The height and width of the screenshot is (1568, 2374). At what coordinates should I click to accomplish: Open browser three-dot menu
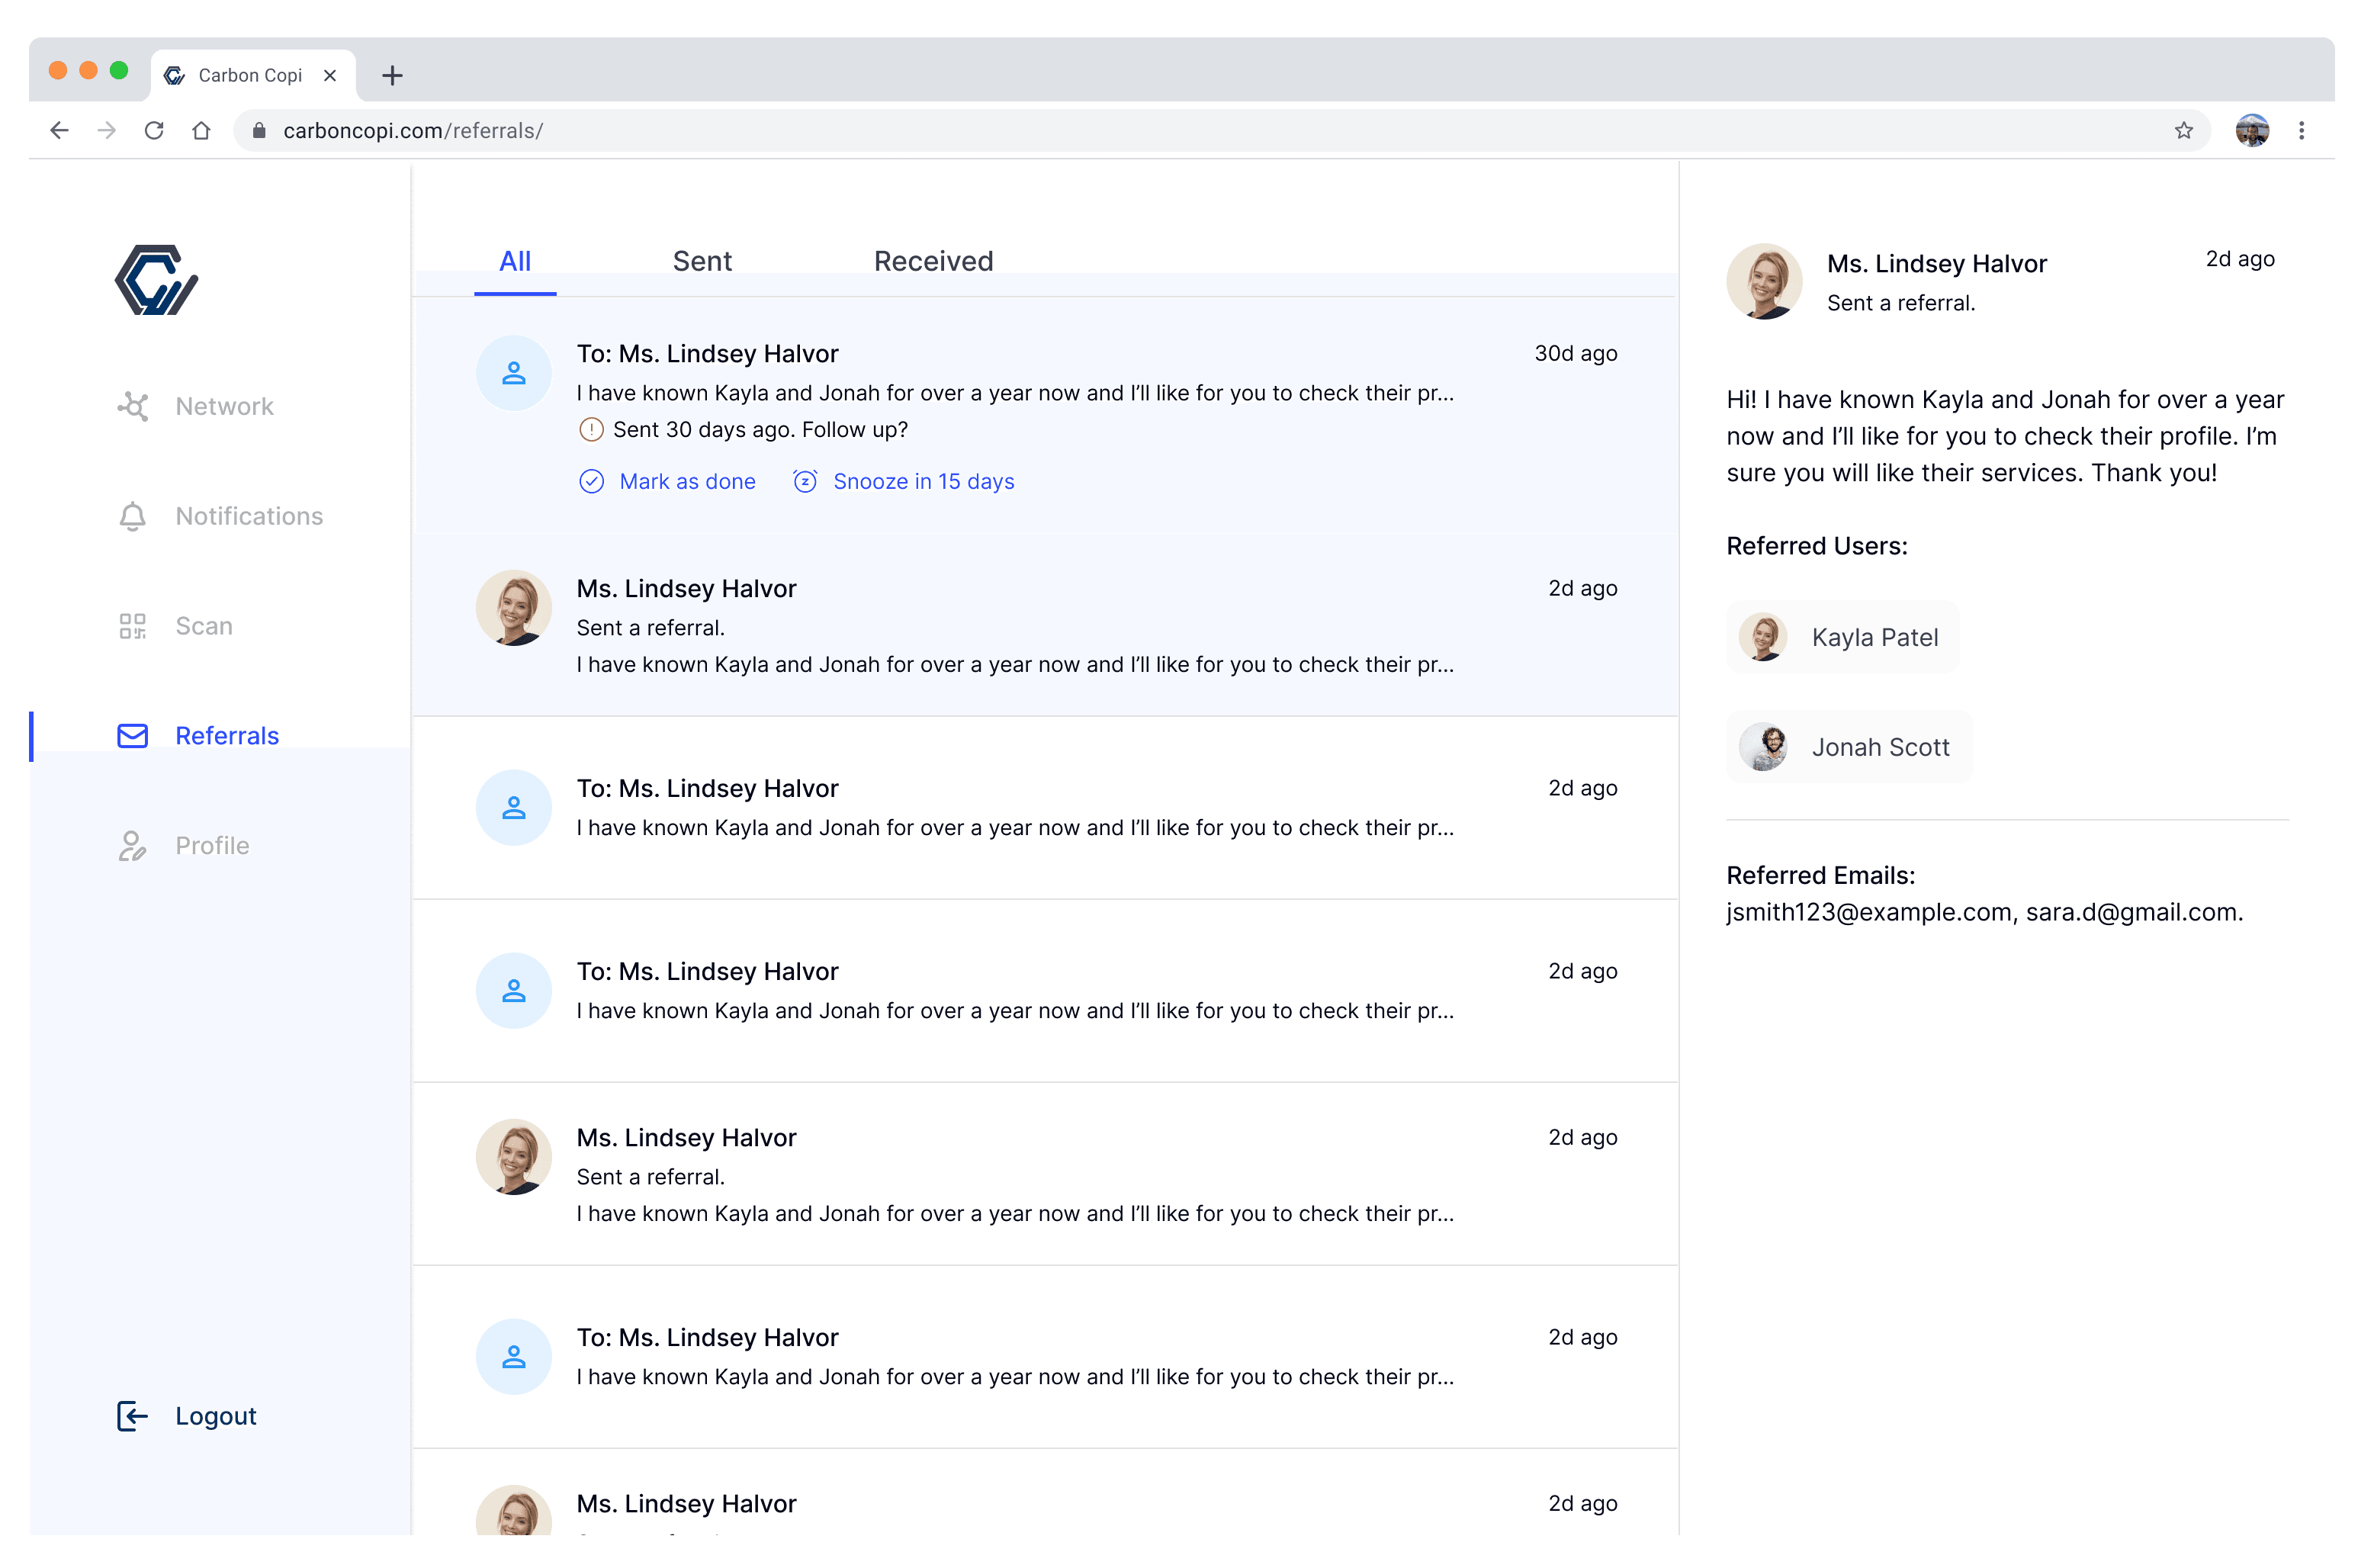2301,131
